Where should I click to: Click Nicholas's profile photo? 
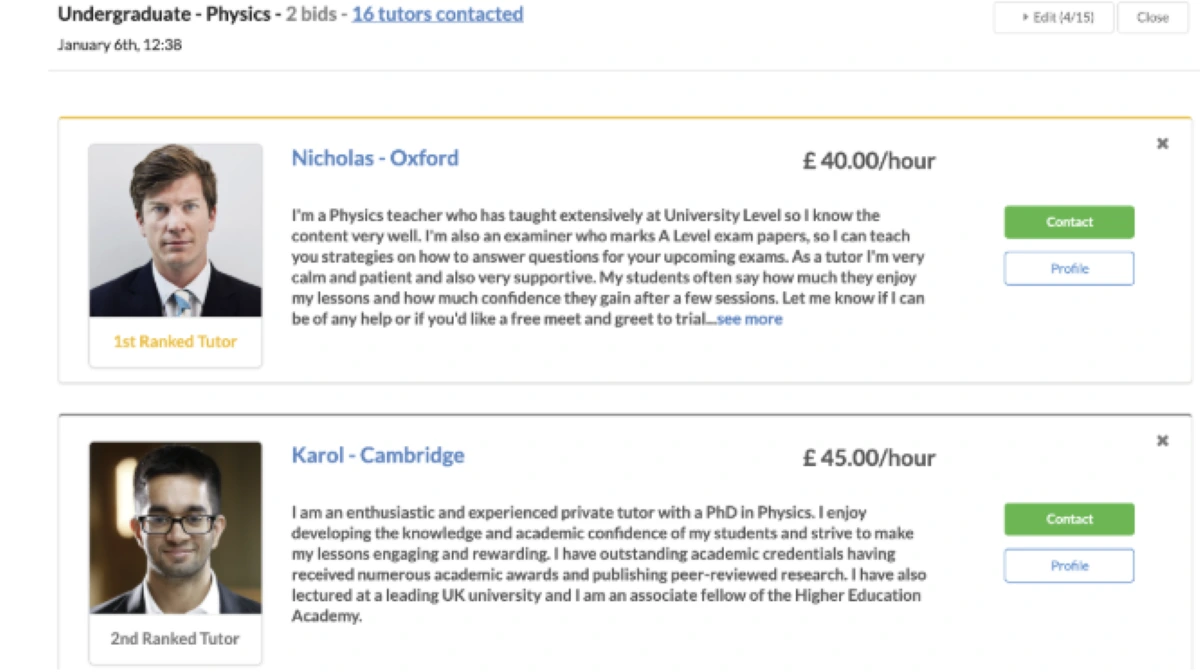click(175, 230)
